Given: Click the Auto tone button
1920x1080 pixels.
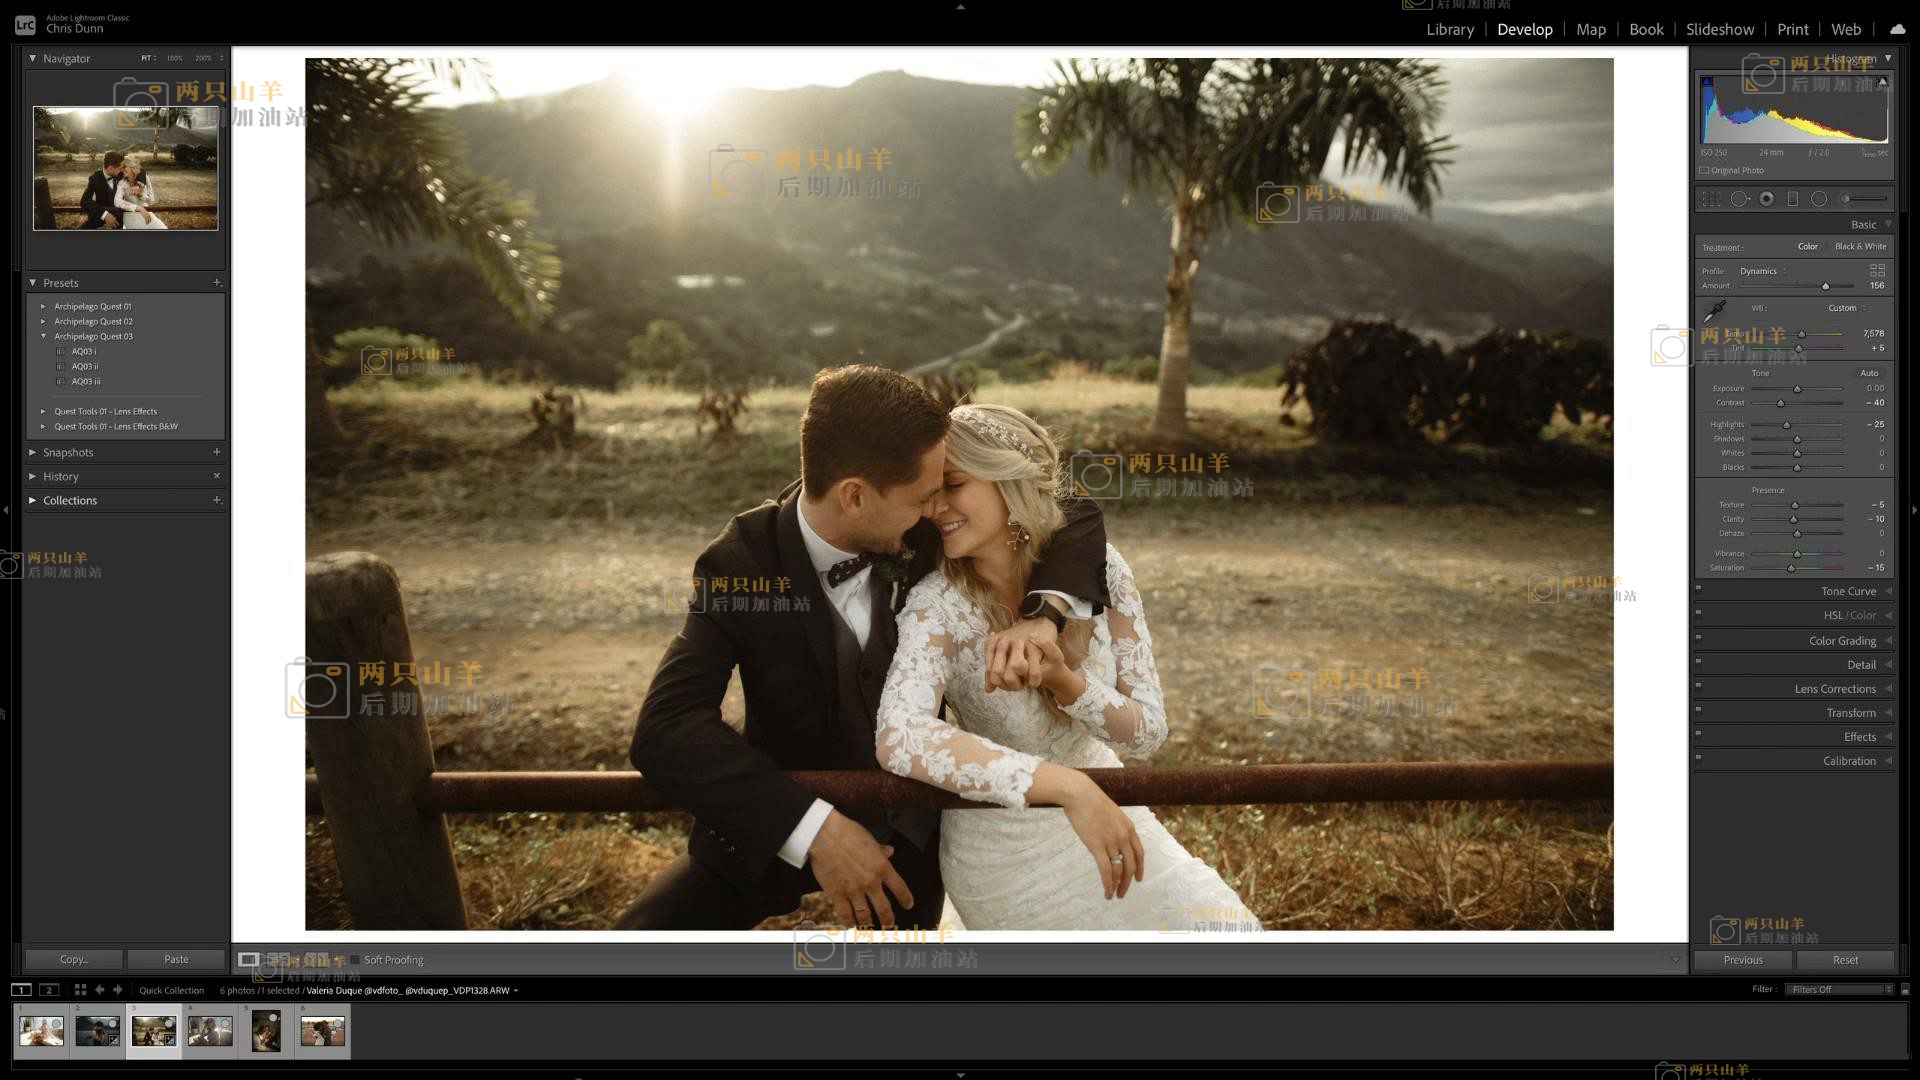Looking at the screenshot, I should click(x=1869, y=373).
